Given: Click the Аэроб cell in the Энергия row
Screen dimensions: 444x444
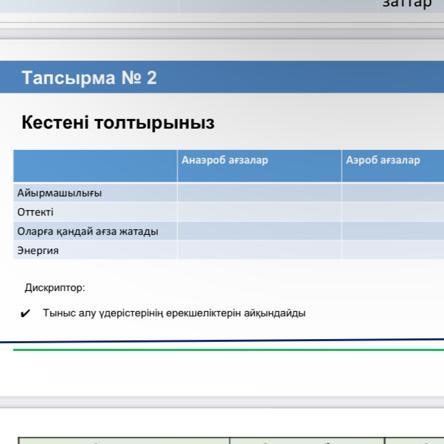Looking at the screenshot, I should pos(393,250).
